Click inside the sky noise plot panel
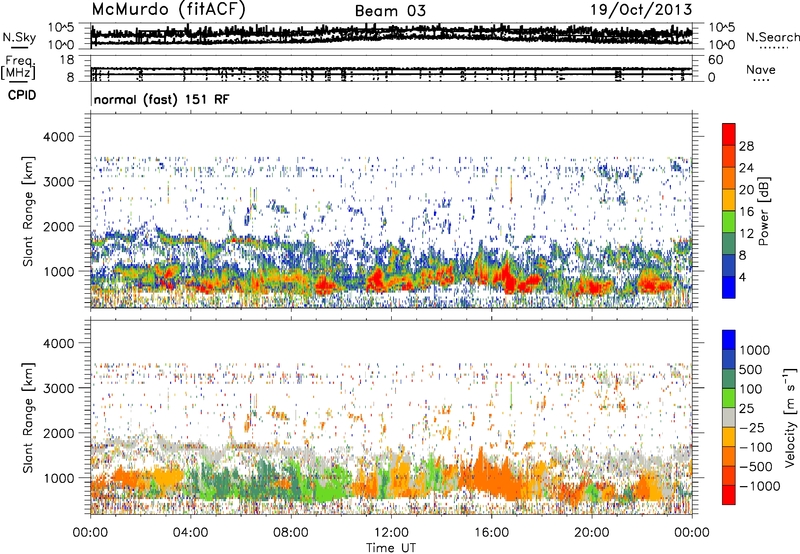The height and width of the screenshot is (554, 800). (x=391, y=36)
